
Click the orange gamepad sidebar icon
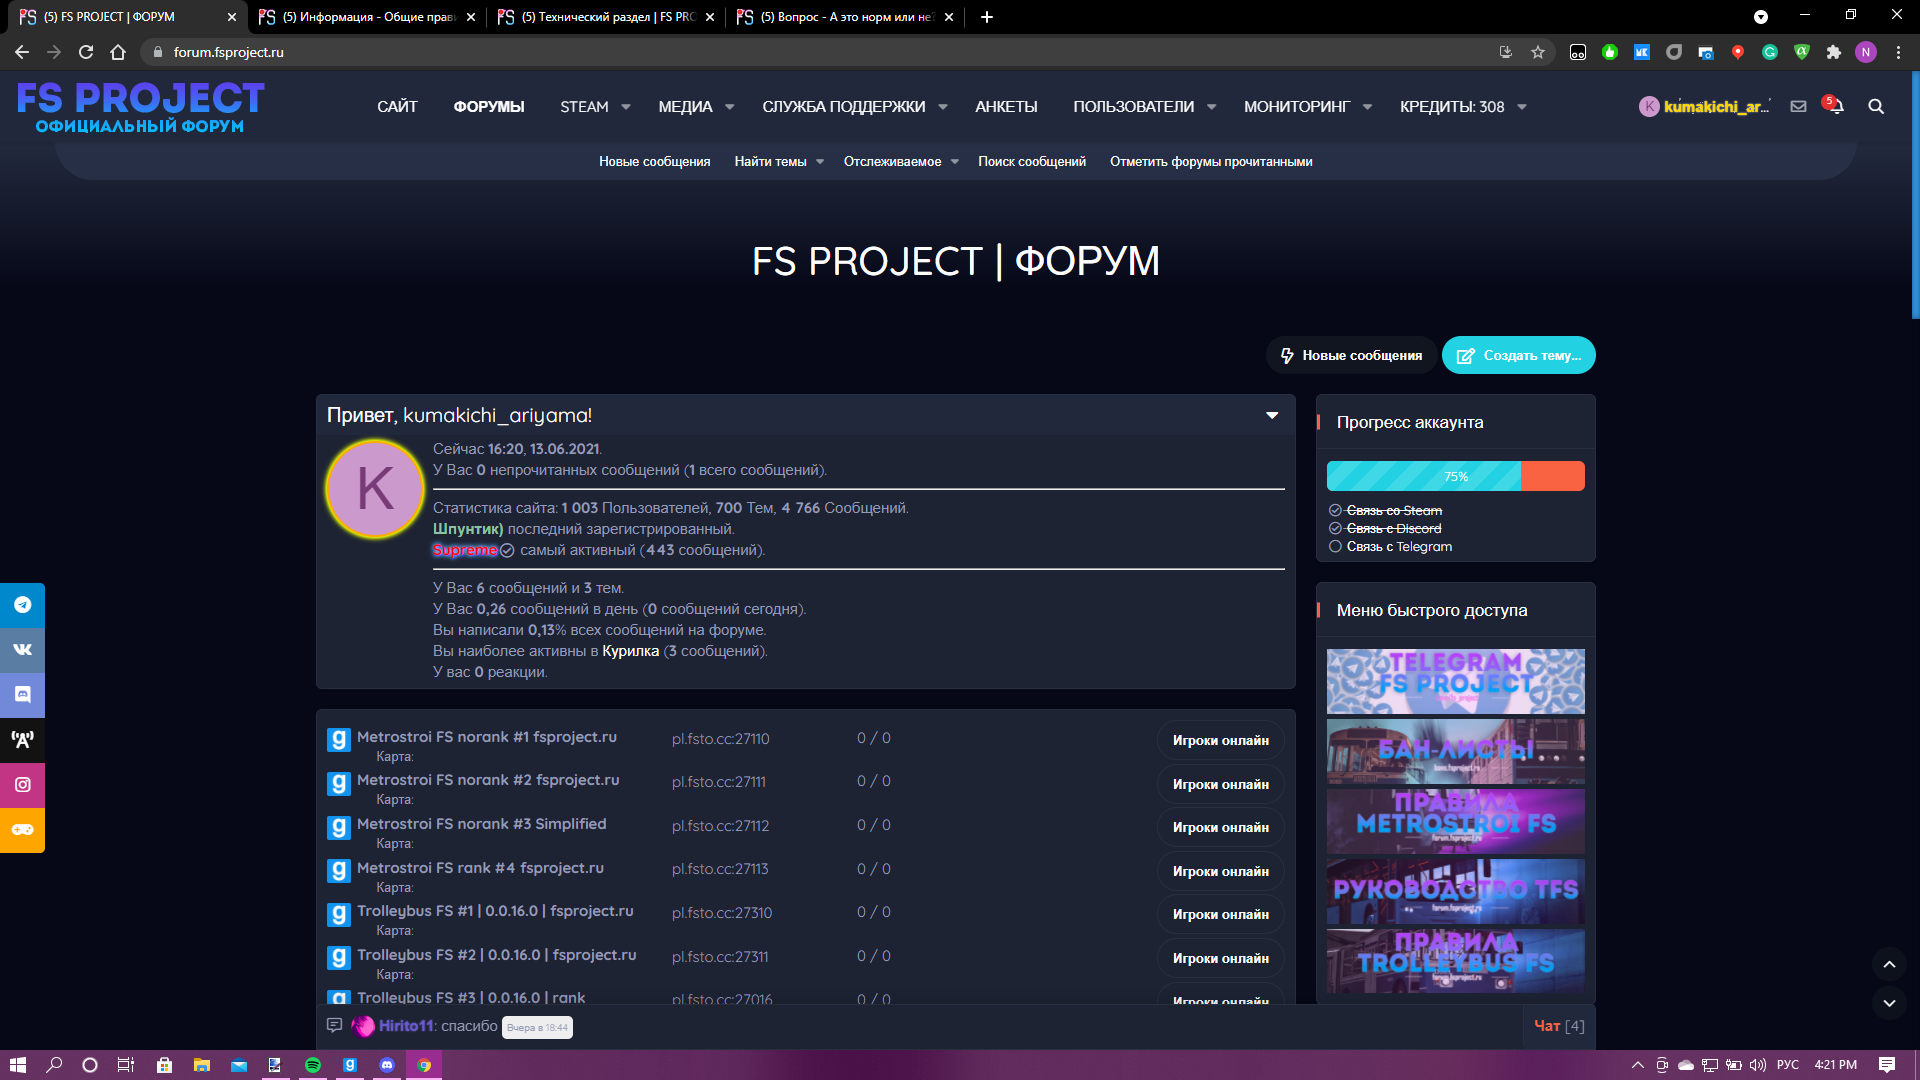(22, 830)
